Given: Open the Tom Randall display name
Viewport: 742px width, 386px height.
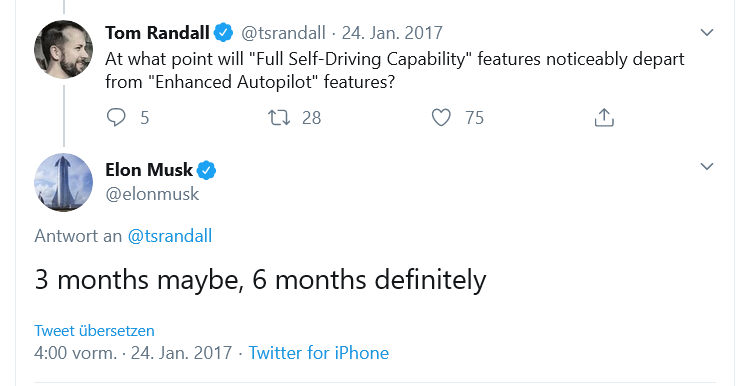Looking at the screenshot, I should pyautogui.click(x=157, y=33).
